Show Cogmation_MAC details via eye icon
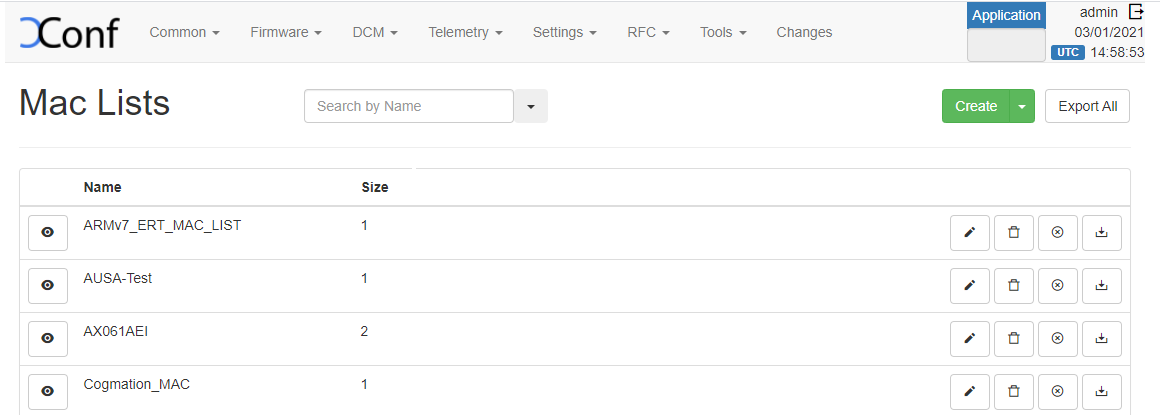The width and height of the screenshot is (1160, 415). (x=47, y=391)
